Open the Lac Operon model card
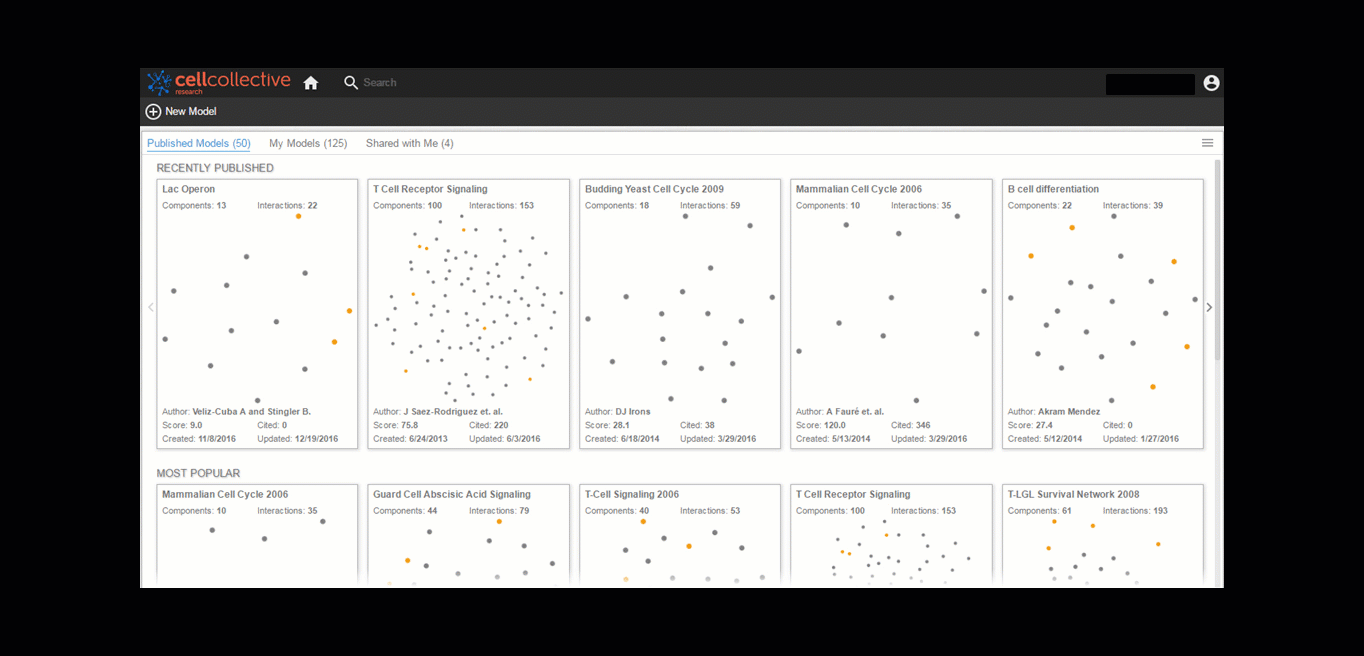 tap(257, 314)
